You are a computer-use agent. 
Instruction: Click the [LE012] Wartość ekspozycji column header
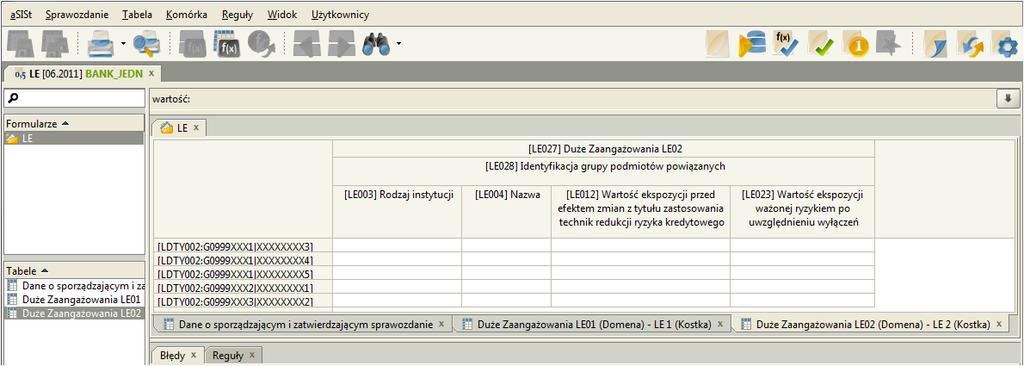641,212
